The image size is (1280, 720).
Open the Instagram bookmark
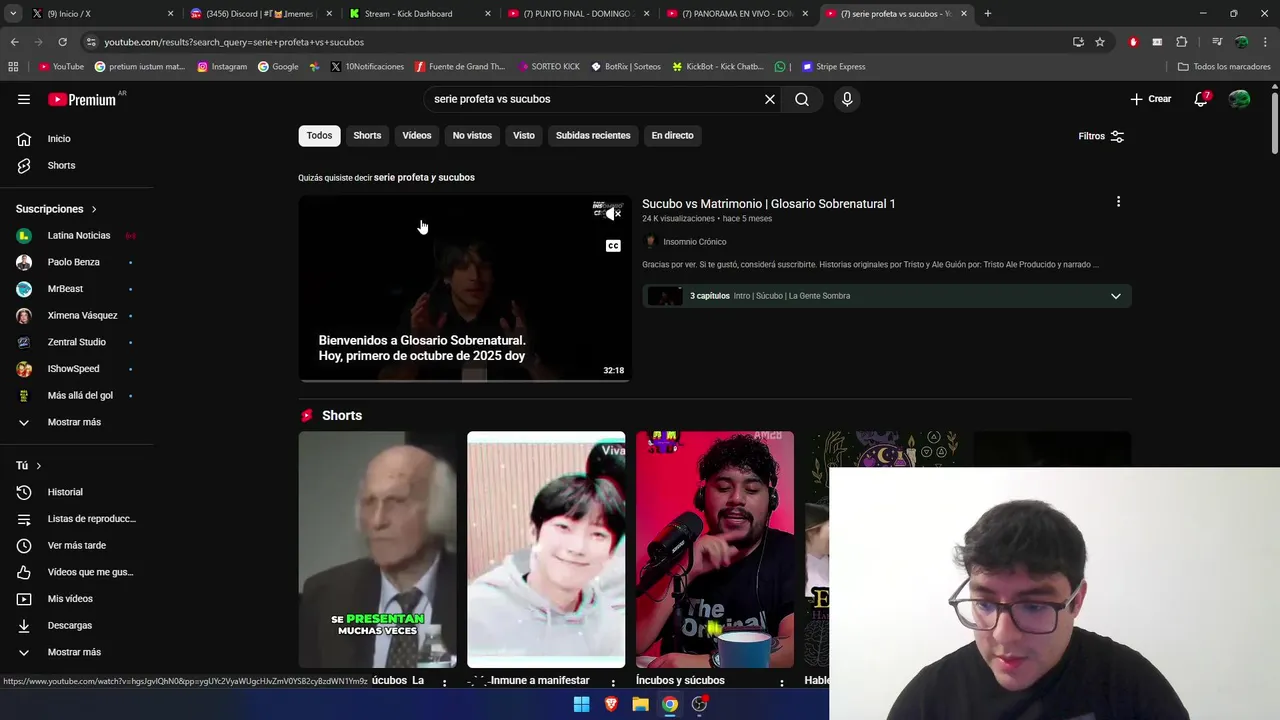[x=222, y=67]
